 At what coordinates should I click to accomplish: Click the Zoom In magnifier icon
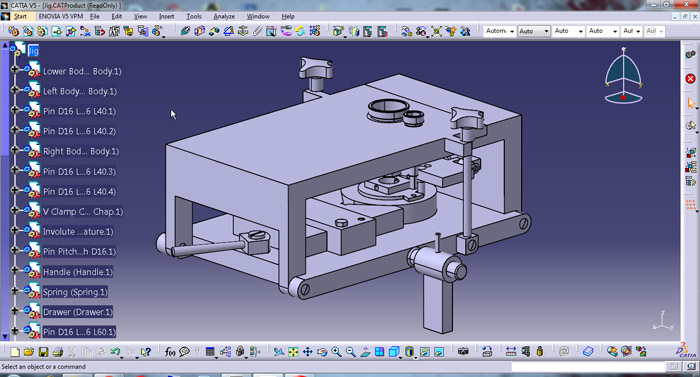pos(336,352)
